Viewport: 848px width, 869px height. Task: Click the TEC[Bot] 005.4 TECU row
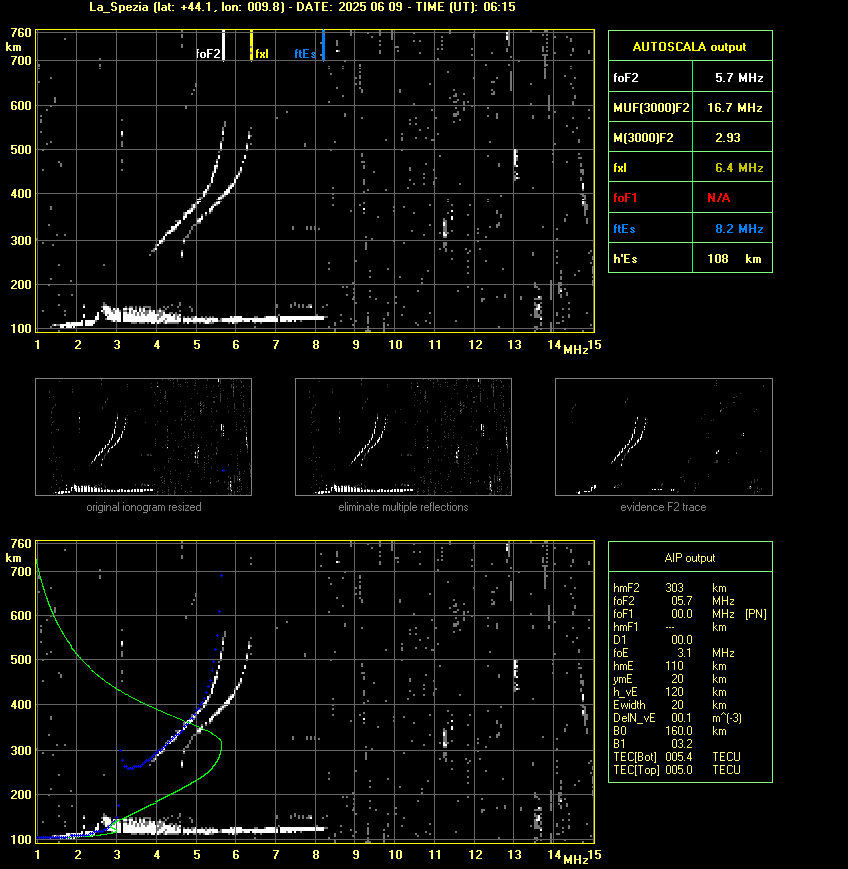(677, 757)
